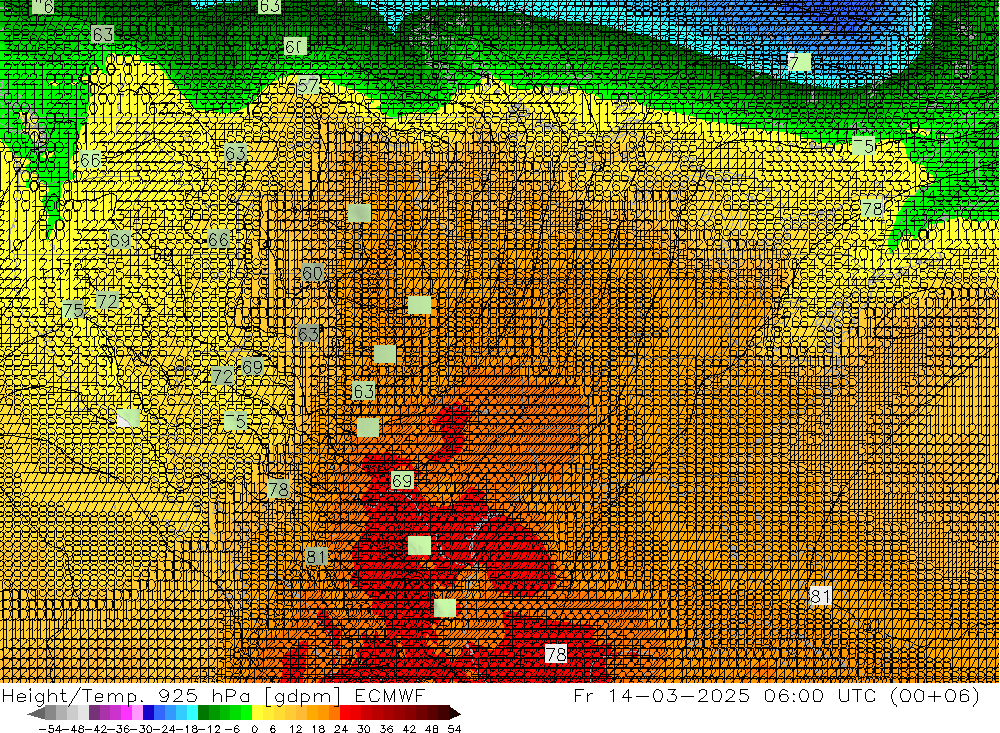The width and height of the screenshot is (1000, 733).
Task: Click the white '81' label on the right
Action: pos(820,596)
